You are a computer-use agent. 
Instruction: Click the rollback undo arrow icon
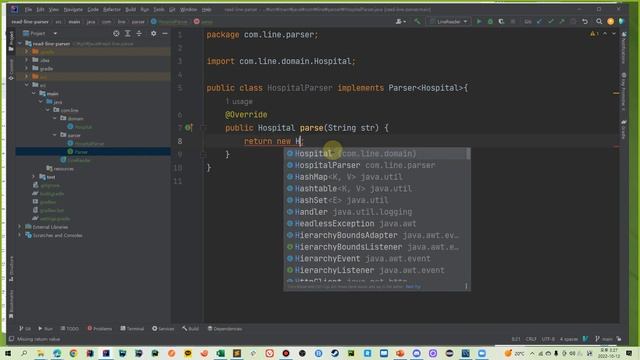(585, 21)
